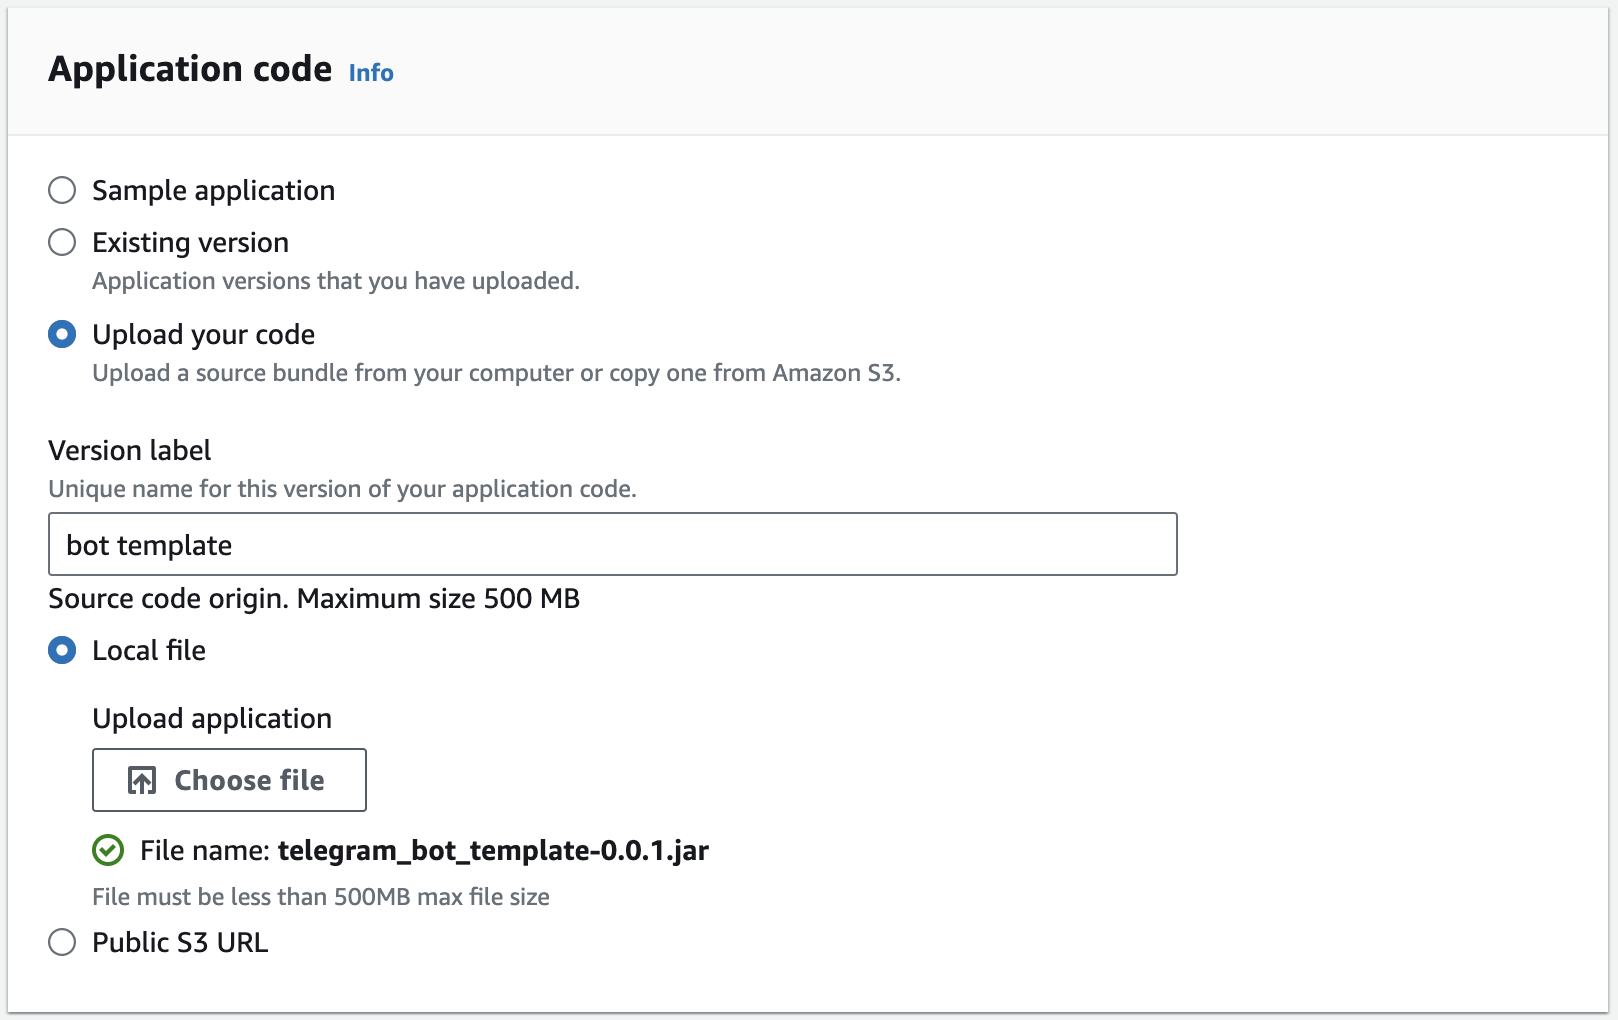Pick the Local file source option
This screenshot has width=1618, height=1020.
pyautogui.click(x=62, y=650)
